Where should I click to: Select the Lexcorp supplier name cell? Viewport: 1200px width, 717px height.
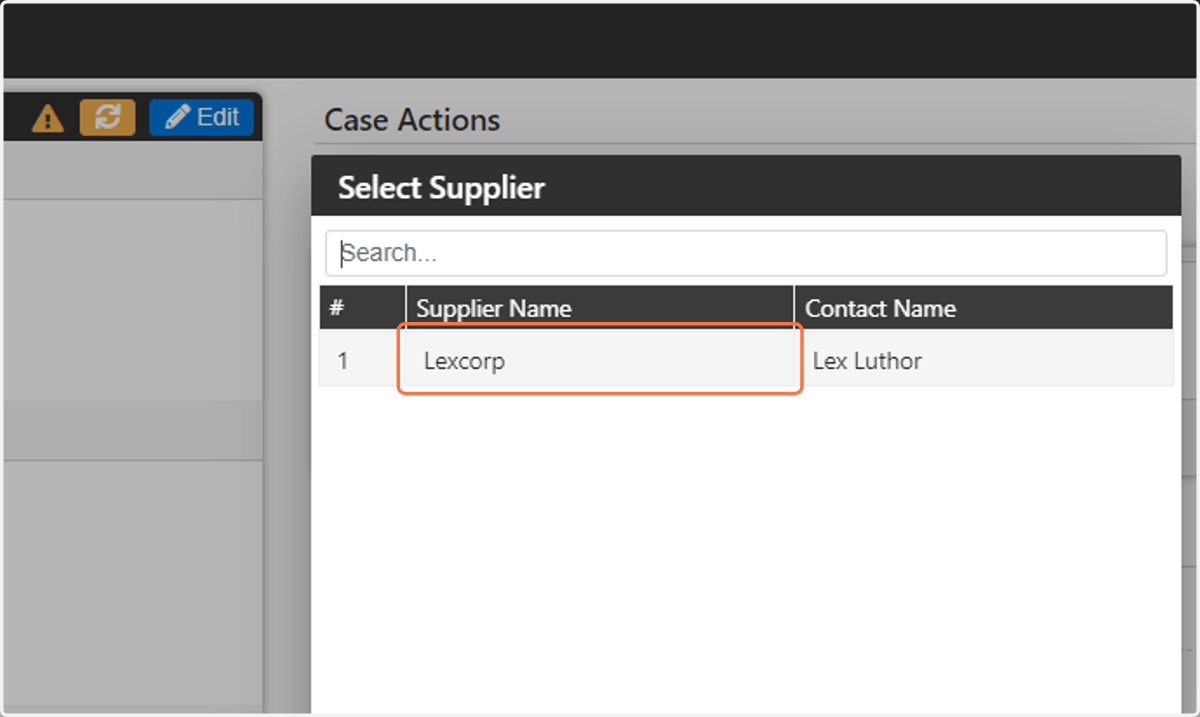coord(600,360)
